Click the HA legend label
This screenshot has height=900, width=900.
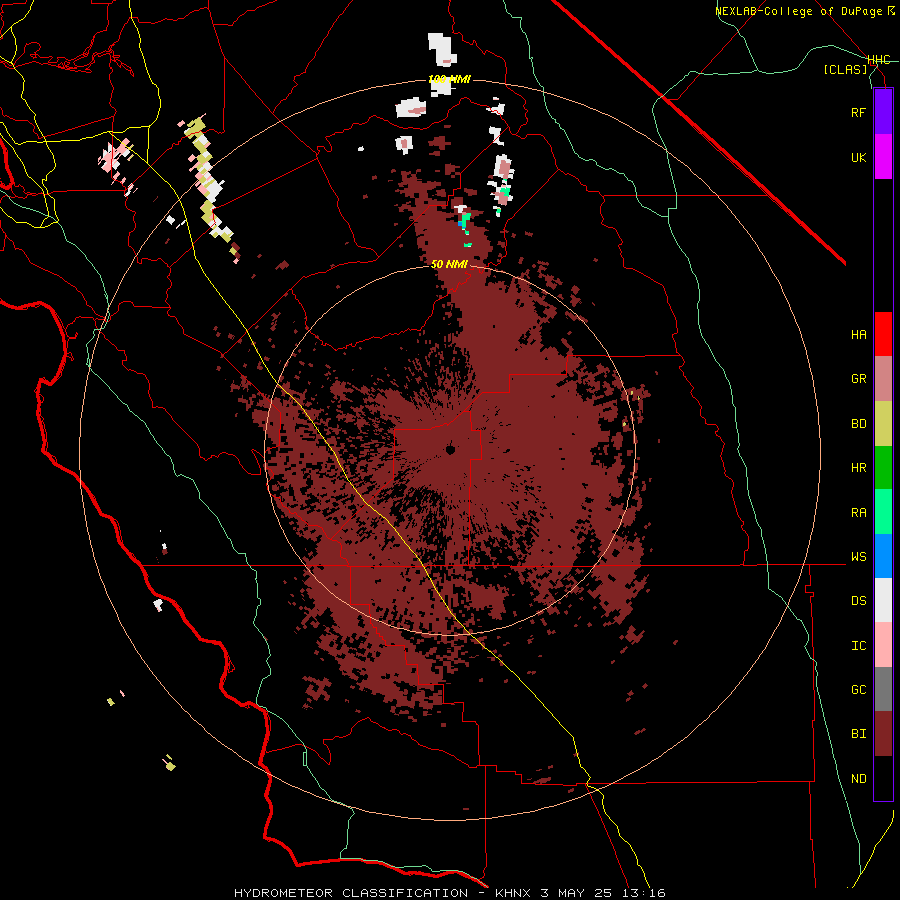pyautogui.click(x=858, y=334)
